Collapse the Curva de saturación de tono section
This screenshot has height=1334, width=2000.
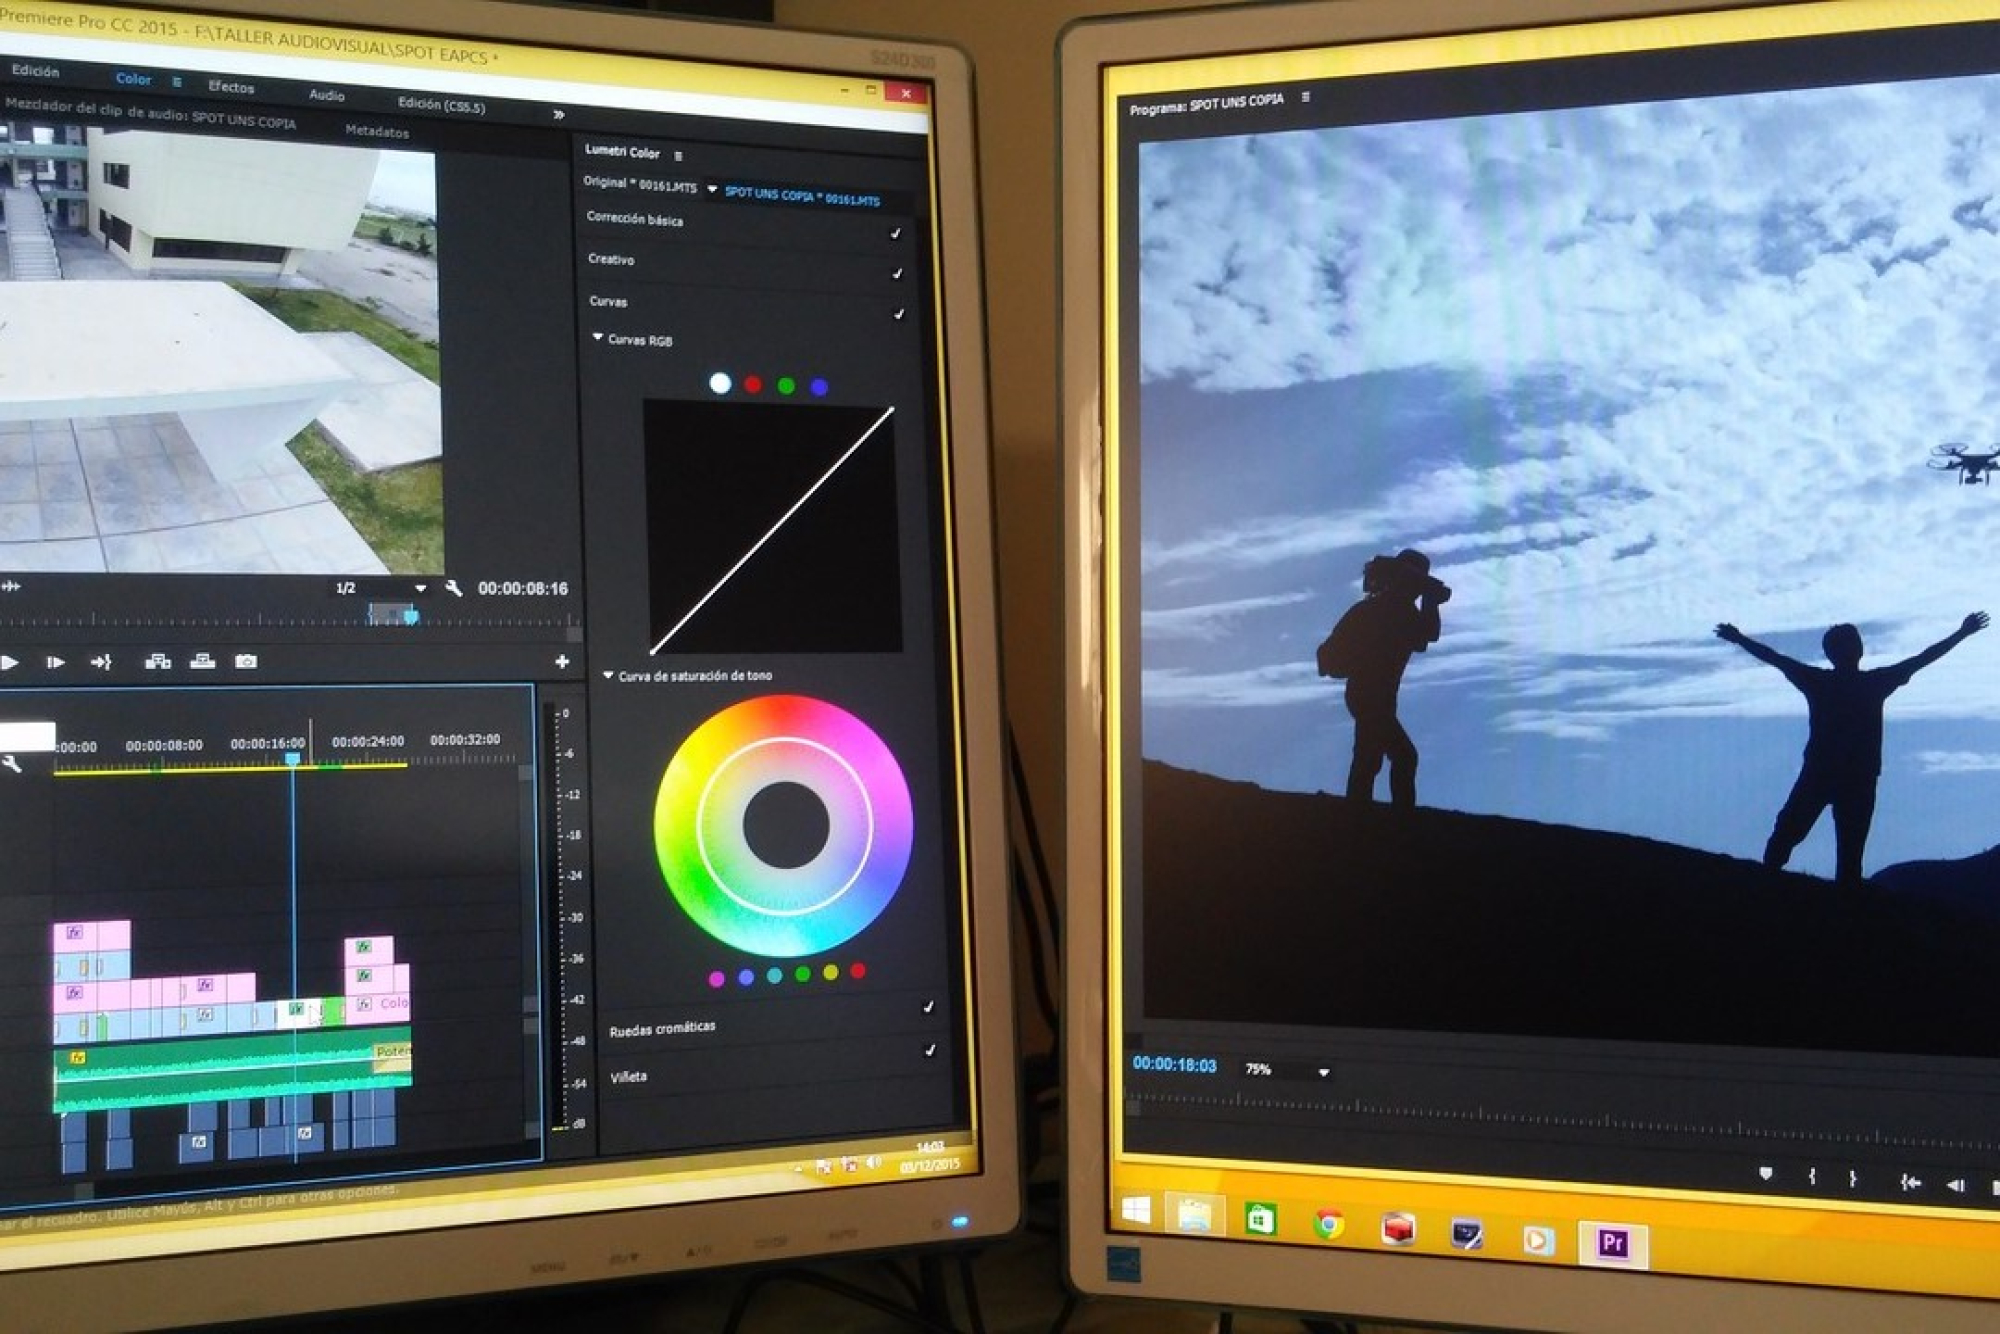[608, 675]
